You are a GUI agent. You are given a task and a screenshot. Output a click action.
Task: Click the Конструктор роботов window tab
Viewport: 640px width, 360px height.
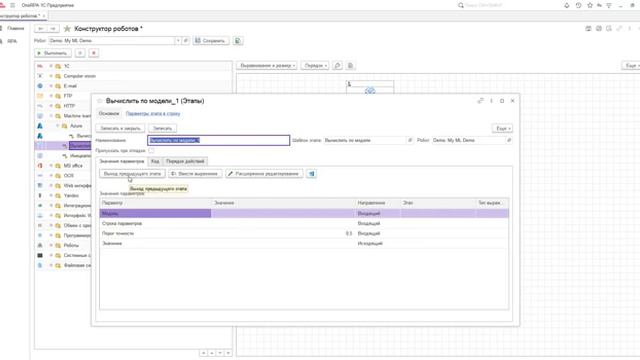[20, 16]
